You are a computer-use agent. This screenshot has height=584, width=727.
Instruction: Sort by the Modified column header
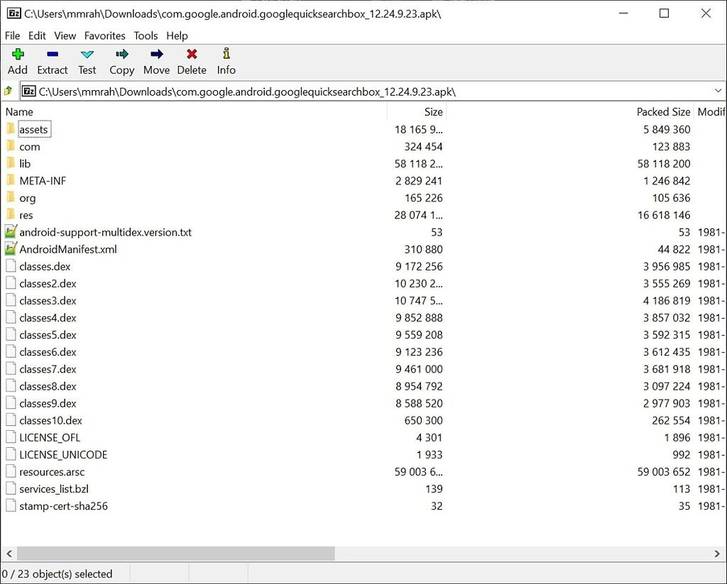click(710, 112)
